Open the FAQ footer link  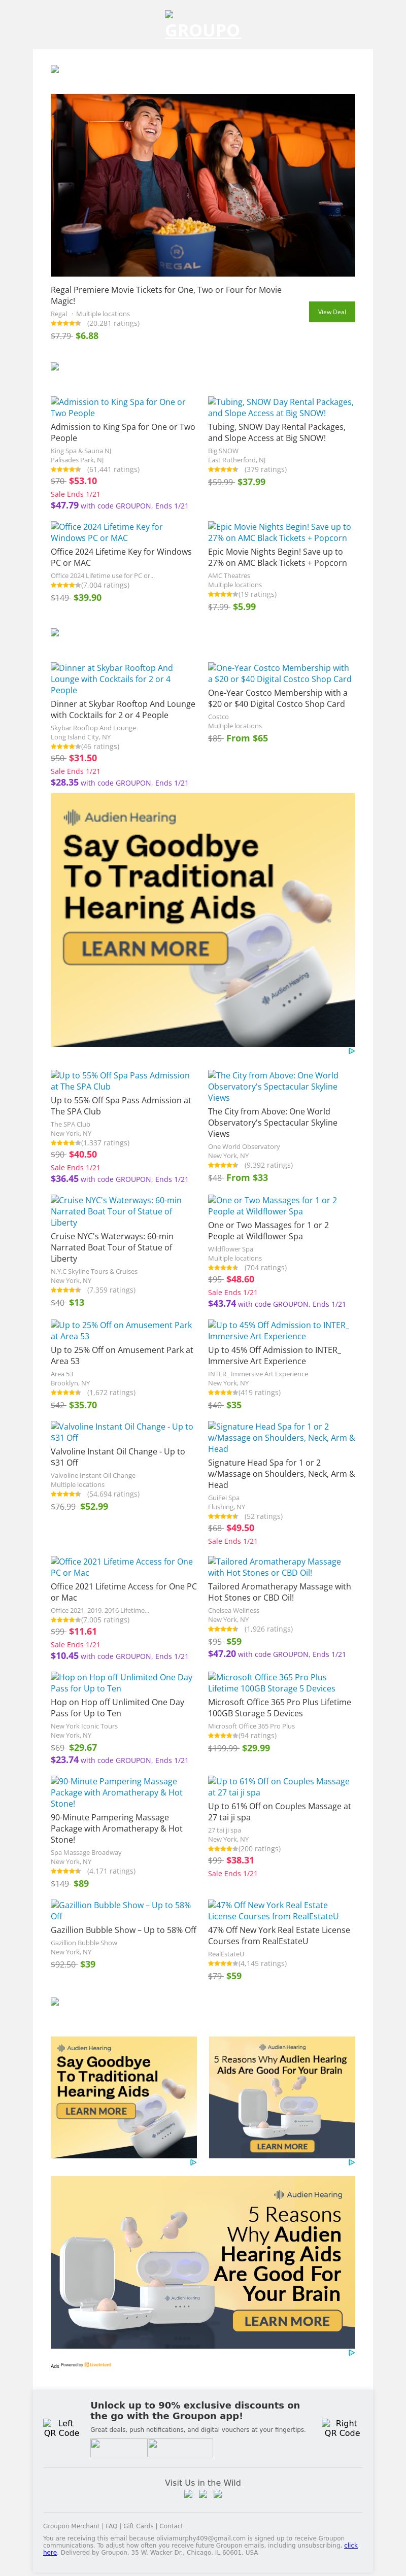[x=112, y=2526]
